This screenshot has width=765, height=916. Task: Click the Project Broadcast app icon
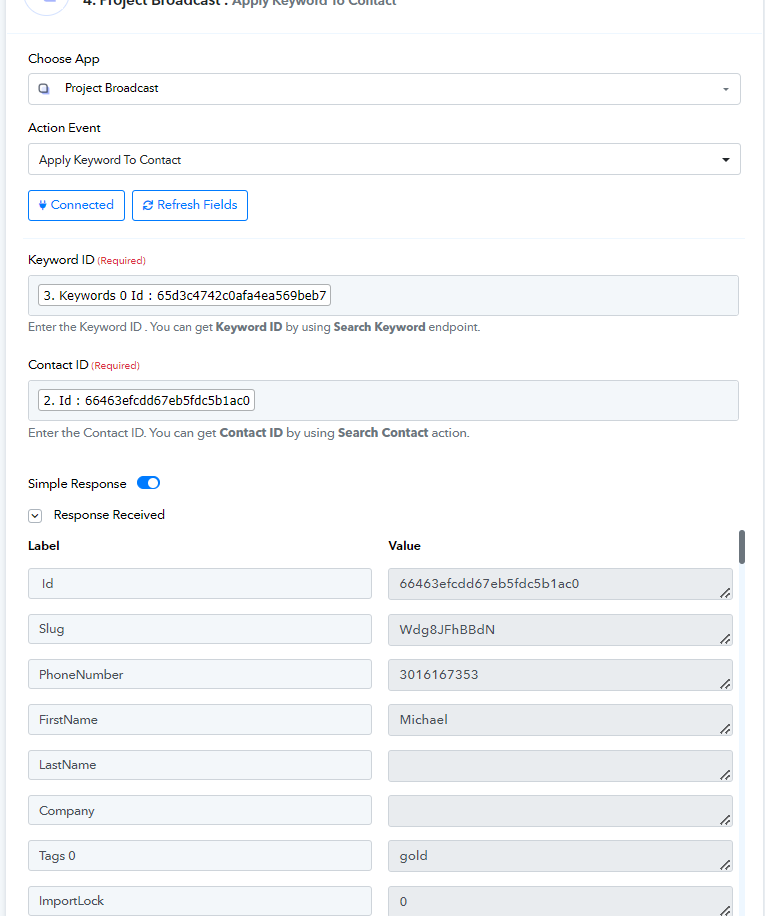point(44,89)
